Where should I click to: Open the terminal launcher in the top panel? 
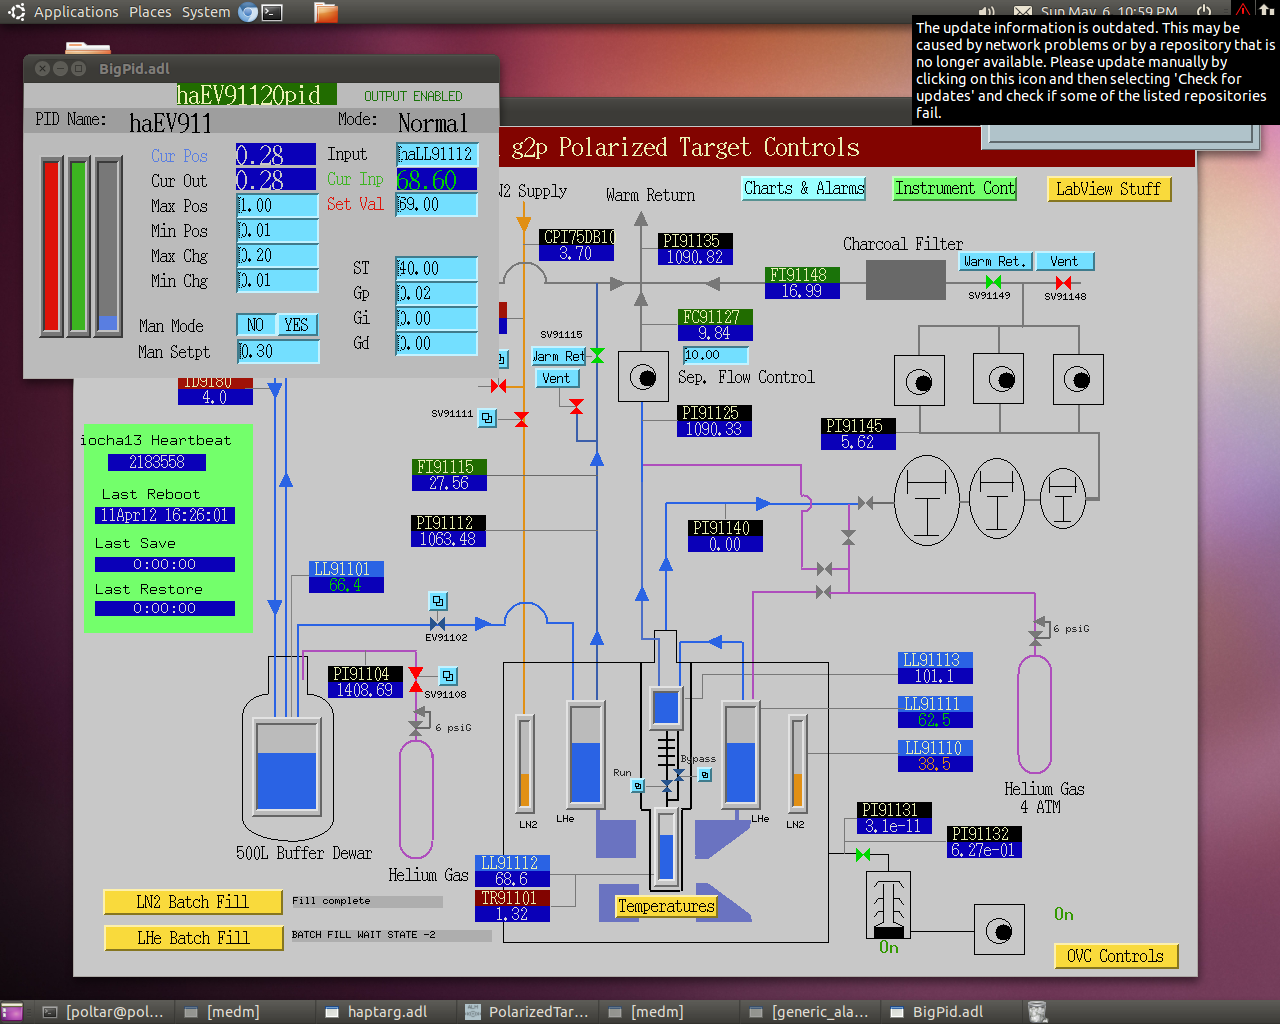click(x=272, y=12)
